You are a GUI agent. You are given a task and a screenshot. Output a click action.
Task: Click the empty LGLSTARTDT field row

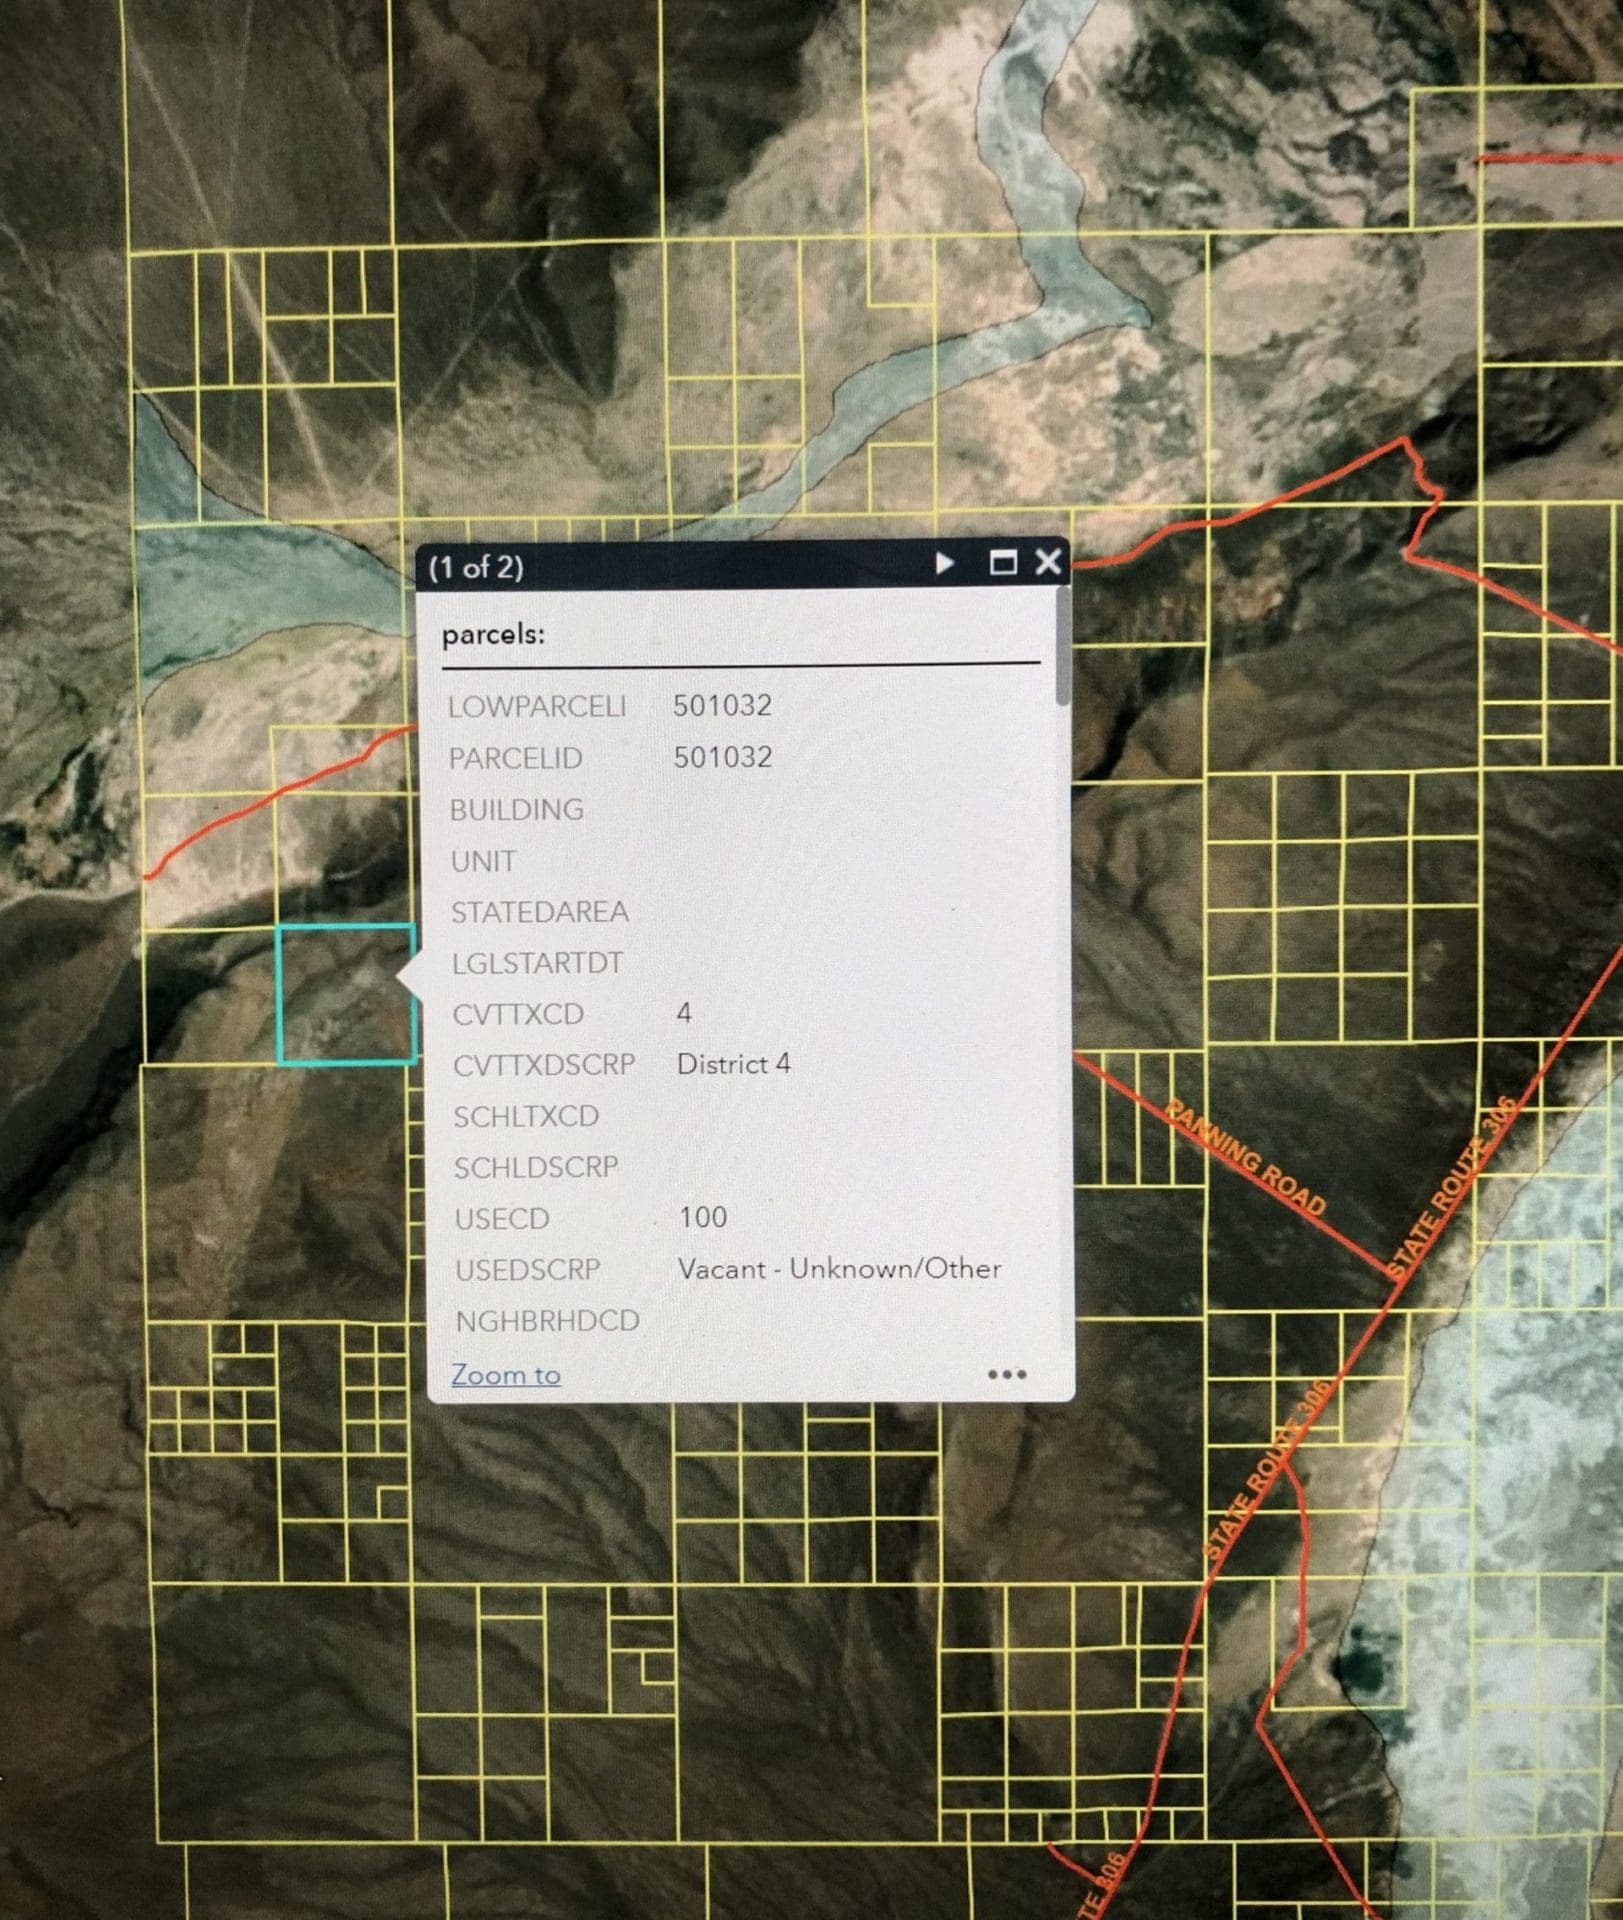pyautogui.click(x=540, y=963)
